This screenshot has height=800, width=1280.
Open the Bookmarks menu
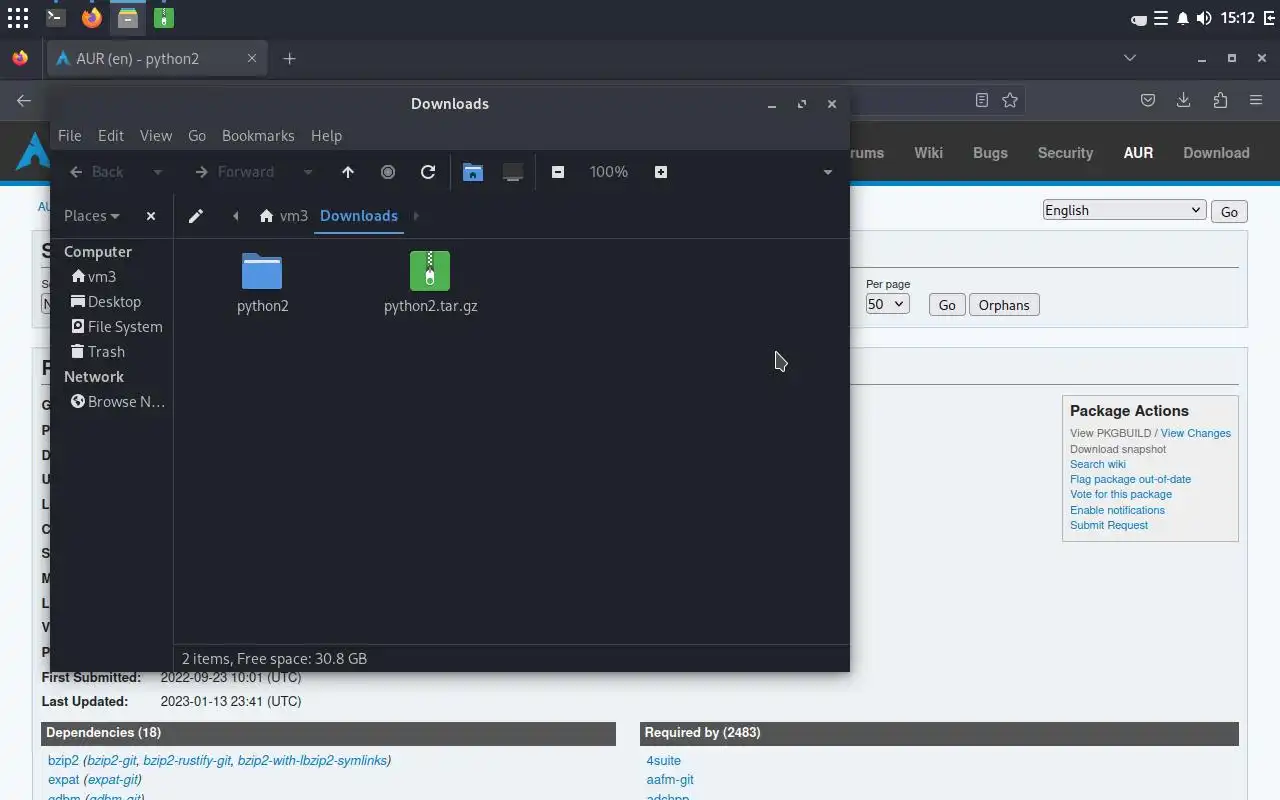[x=258, y=136]
